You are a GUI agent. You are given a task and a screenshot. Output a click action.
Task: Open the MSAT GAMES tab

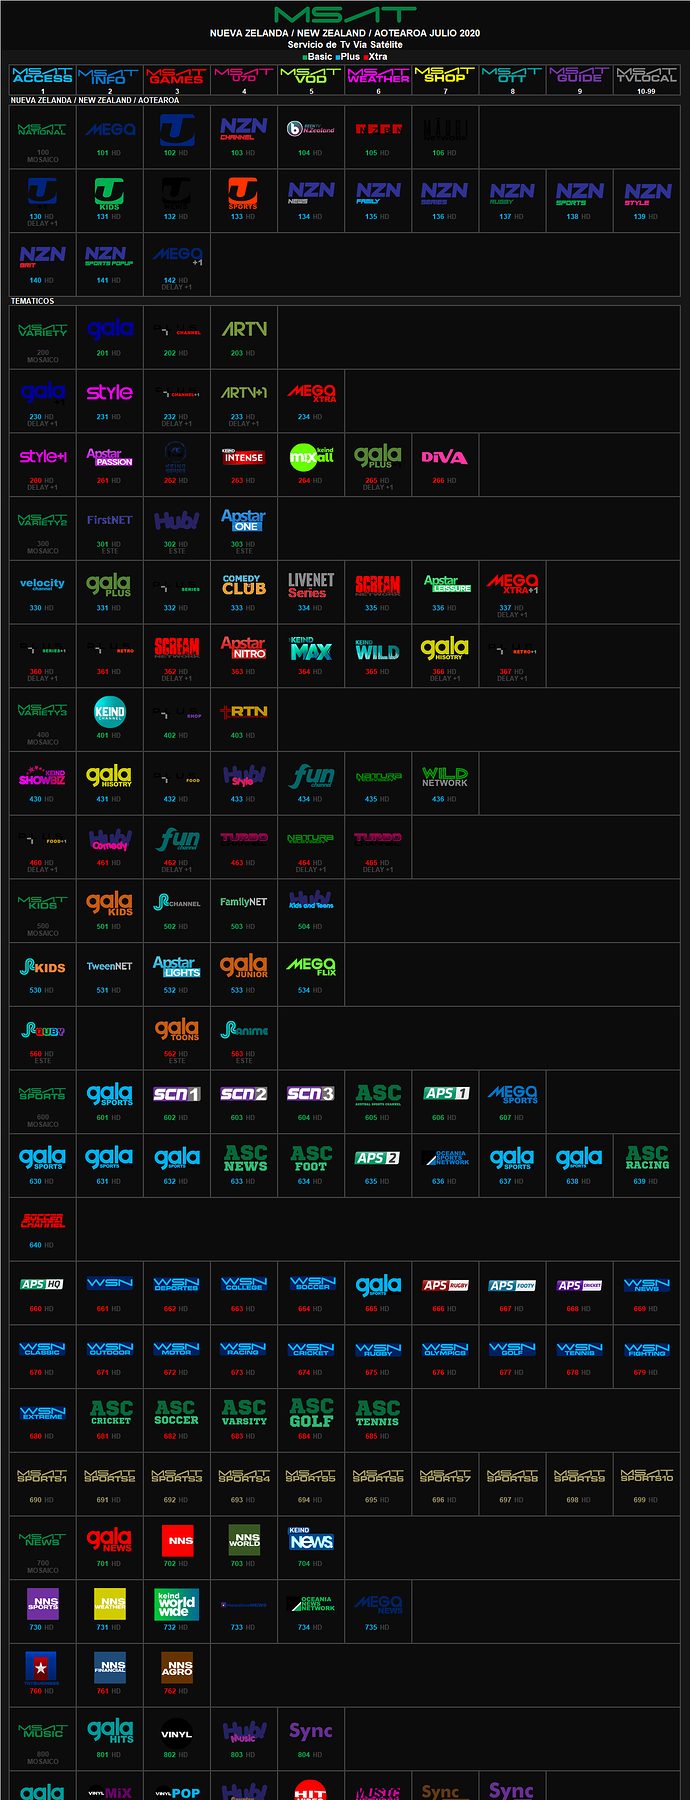tap(177, 75)
